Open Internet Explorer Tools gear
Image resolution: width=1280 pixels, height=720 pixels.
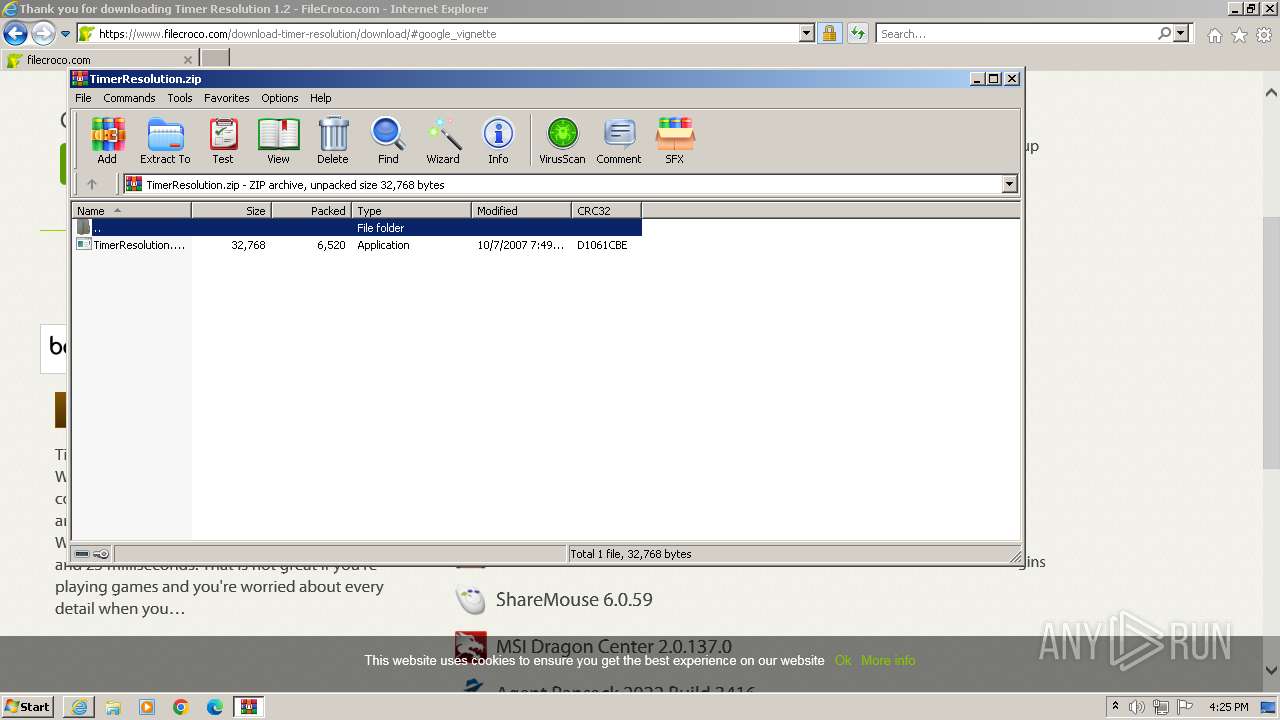[x=1264, y=35]
